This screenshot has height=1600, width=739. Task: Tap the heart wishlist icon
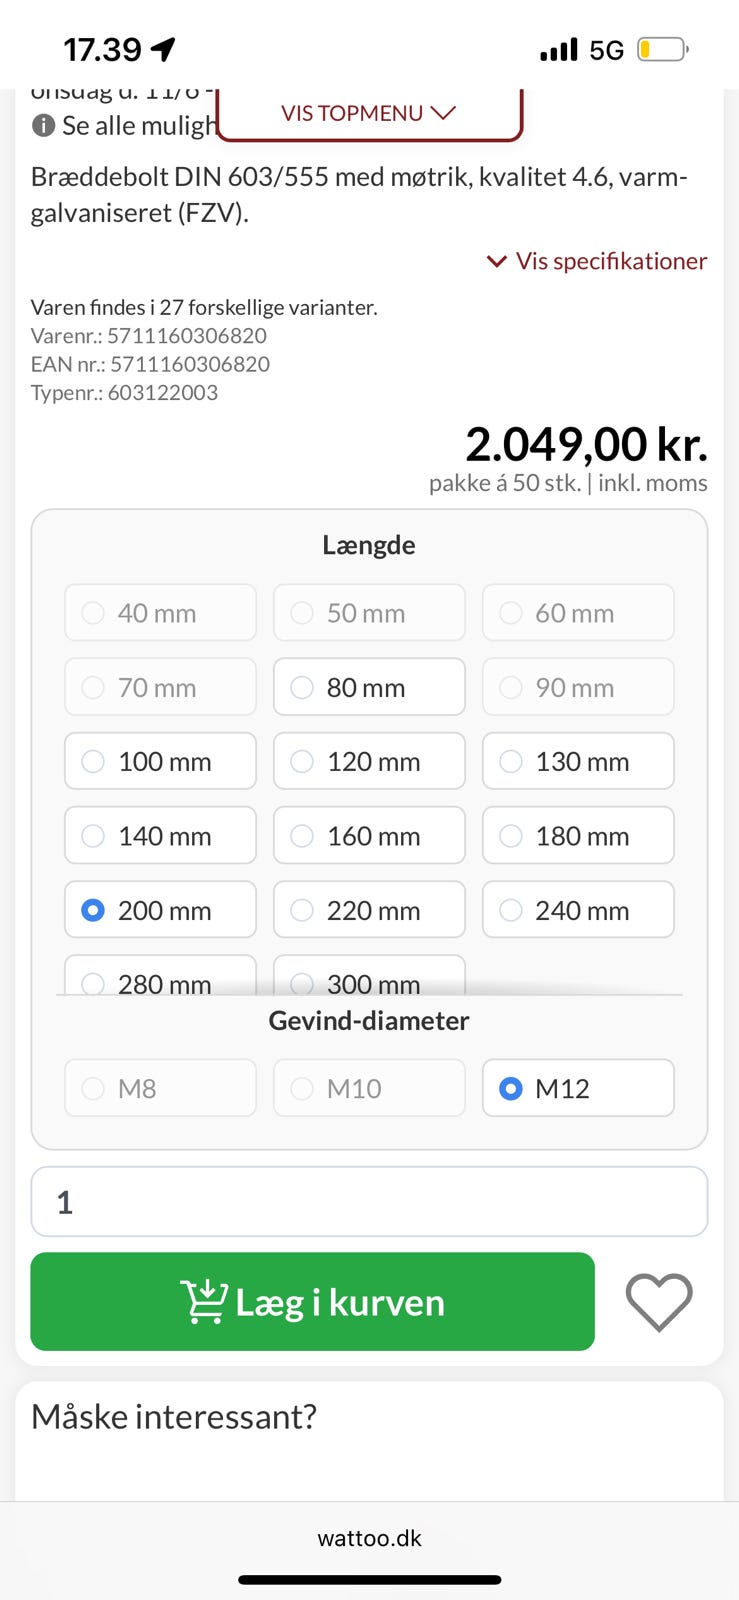tap(658, 1302)
